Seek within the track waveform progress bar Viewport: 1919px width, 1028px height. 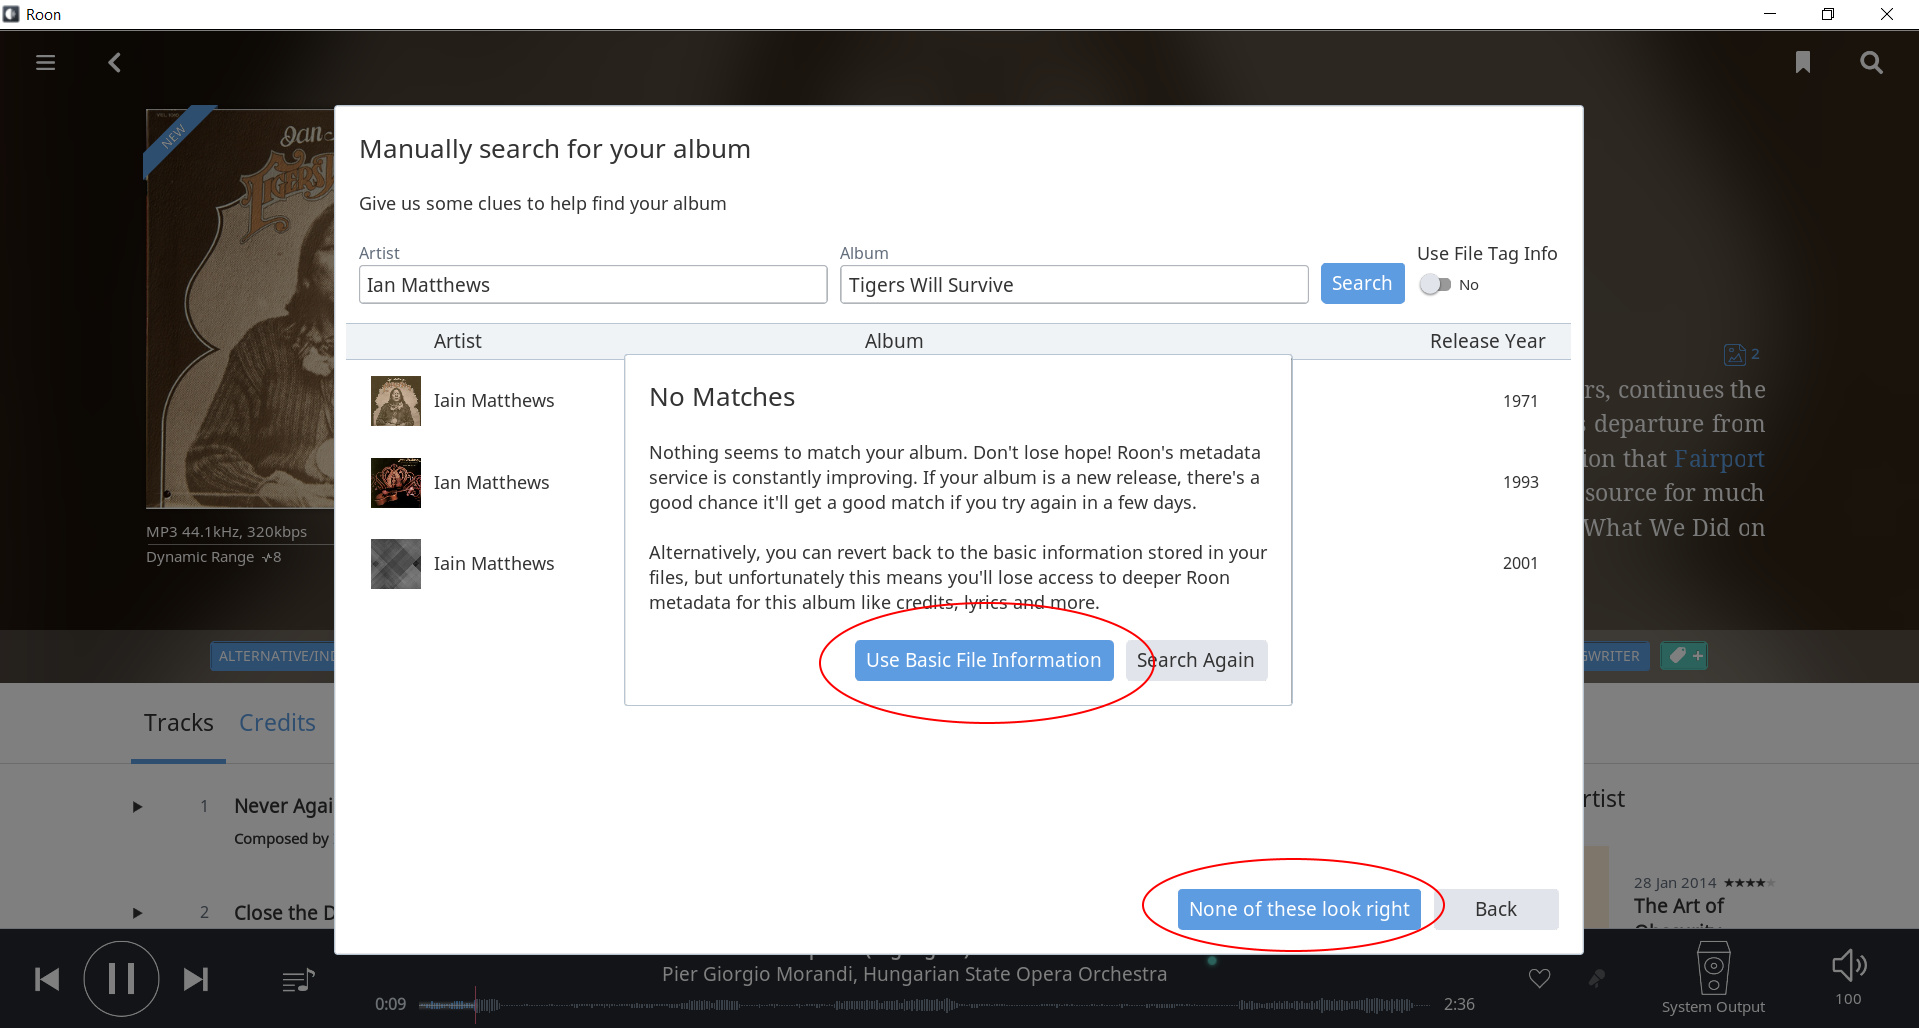925,1004
